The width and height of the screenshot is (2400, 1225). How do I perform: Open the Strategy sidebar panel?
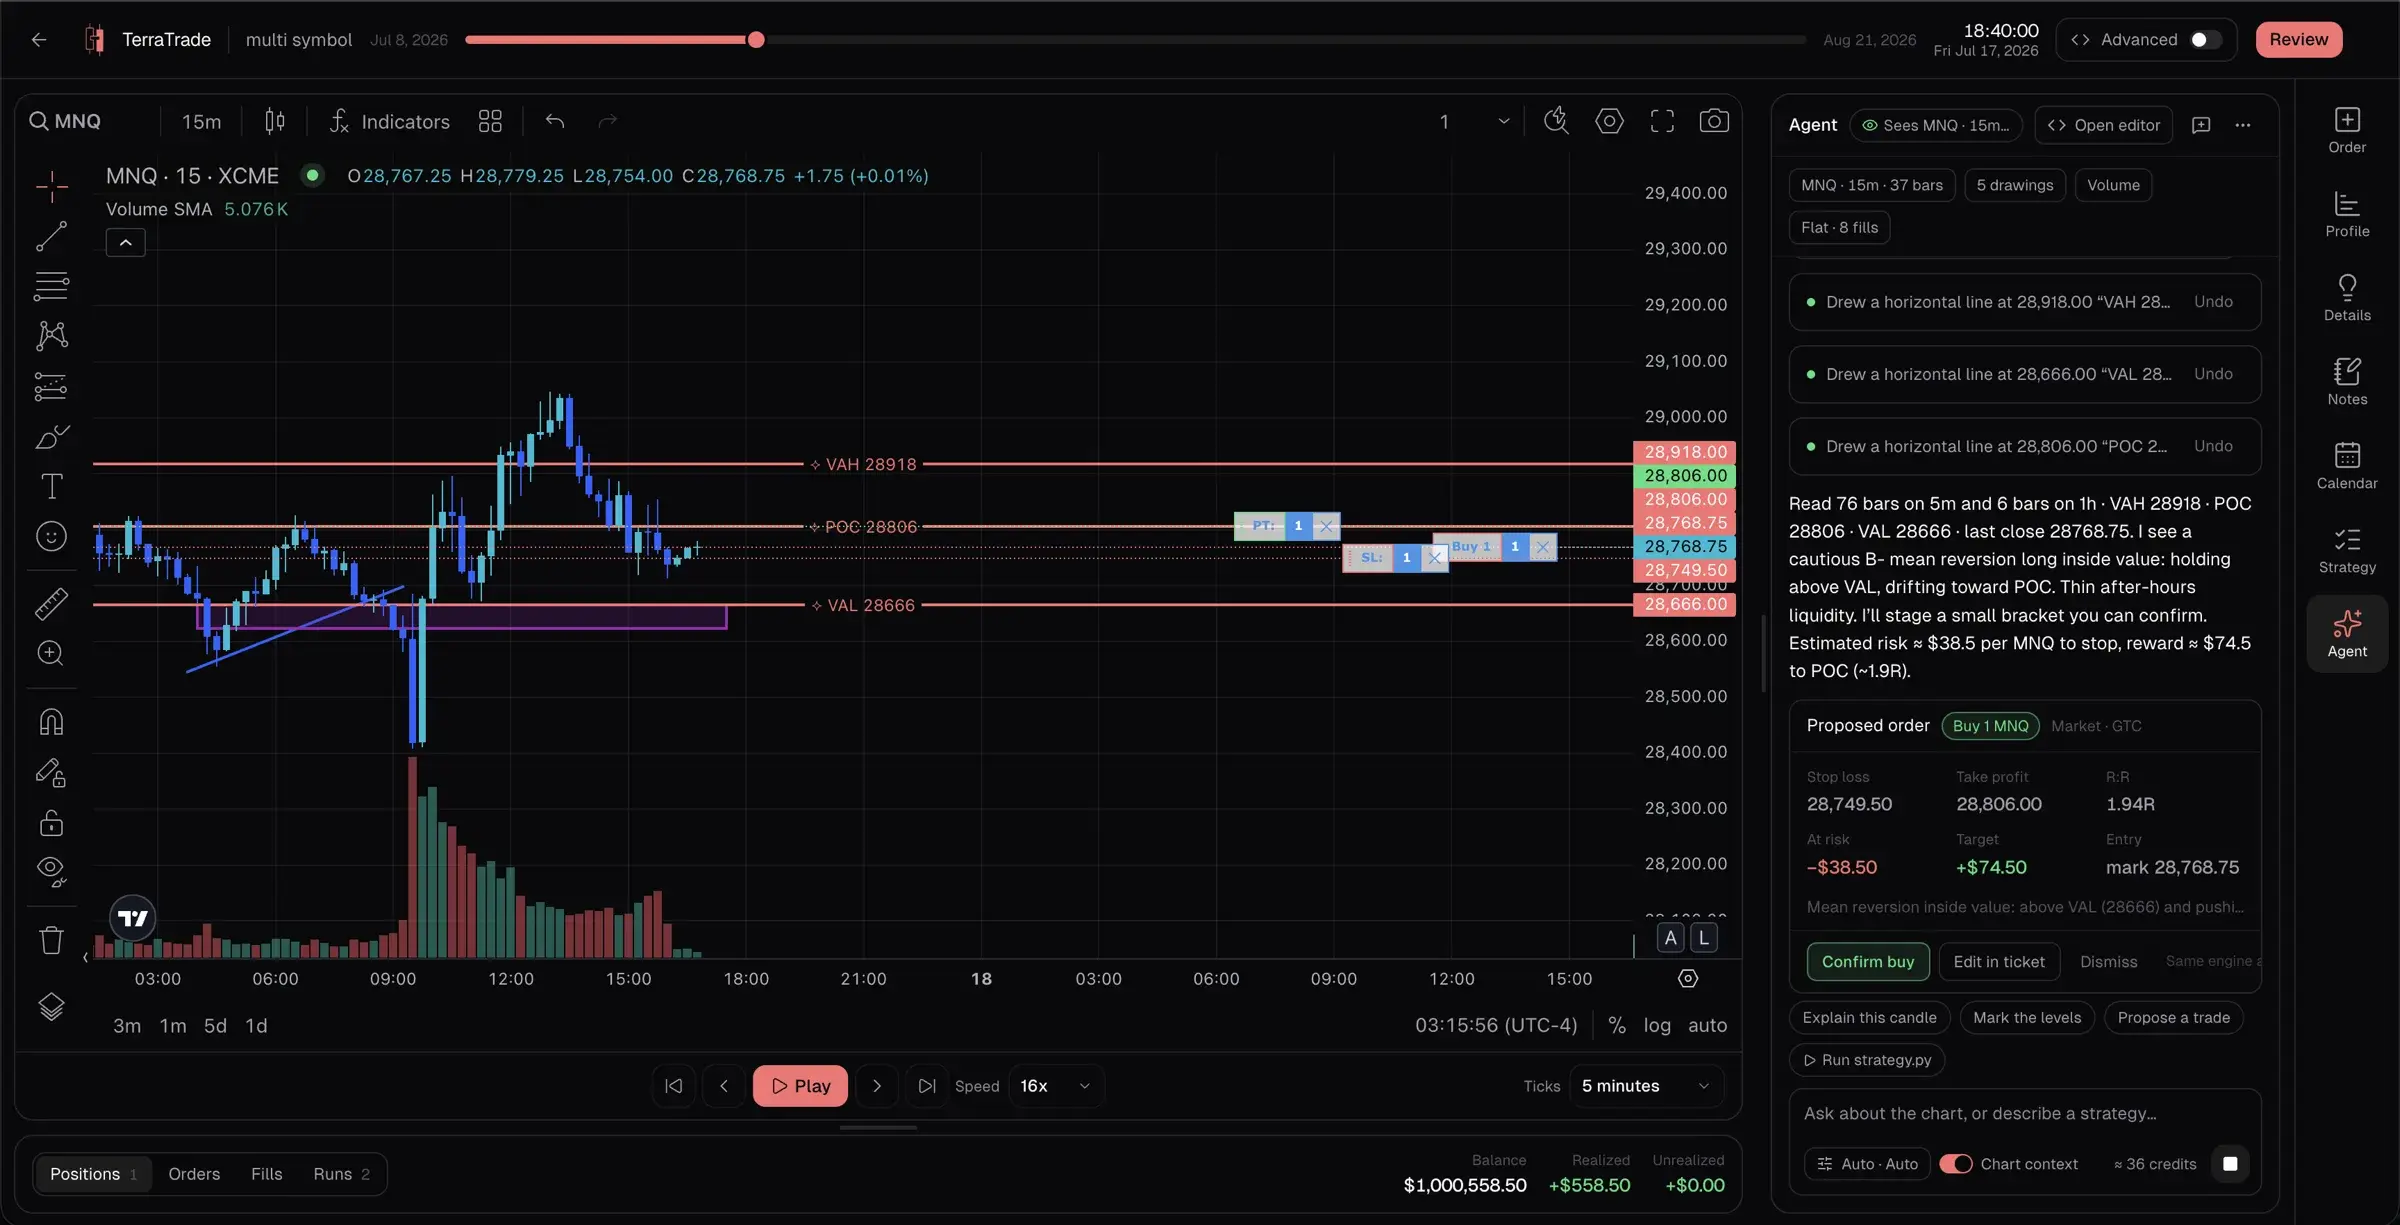click(x=2347, y=550)
